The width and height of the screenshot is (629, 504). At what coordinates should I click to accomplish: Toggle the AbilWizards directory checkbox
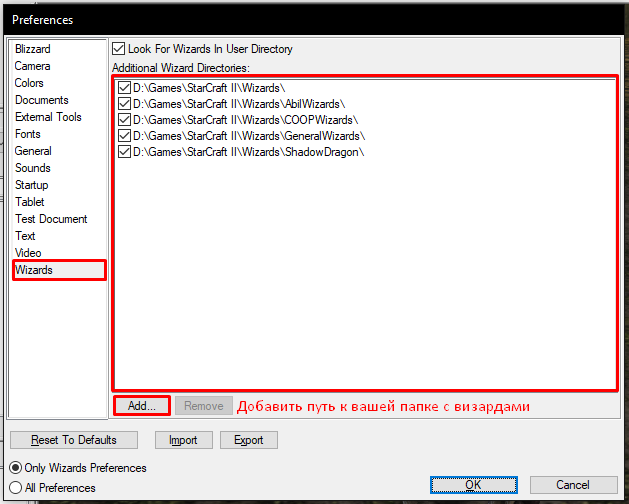tap(124, 104)
